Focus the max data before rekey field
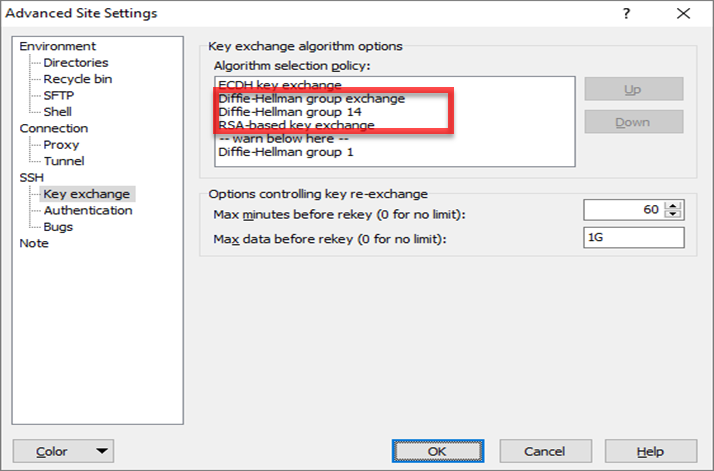The image size is (714, 471). (633, 238)
